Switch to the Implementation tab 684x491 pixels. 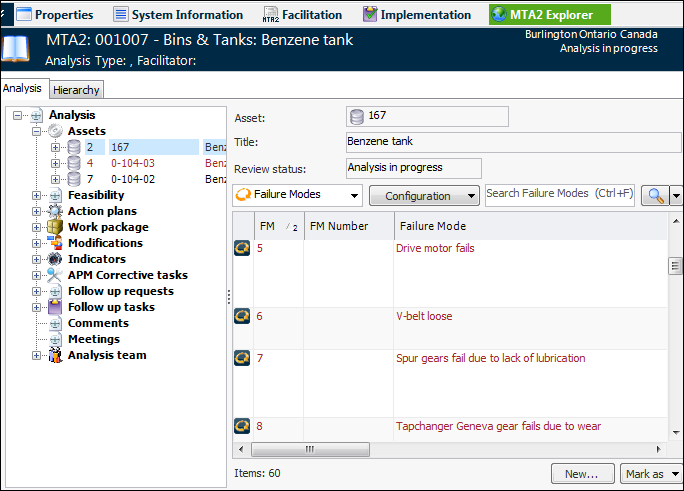[x=417, y=15]
